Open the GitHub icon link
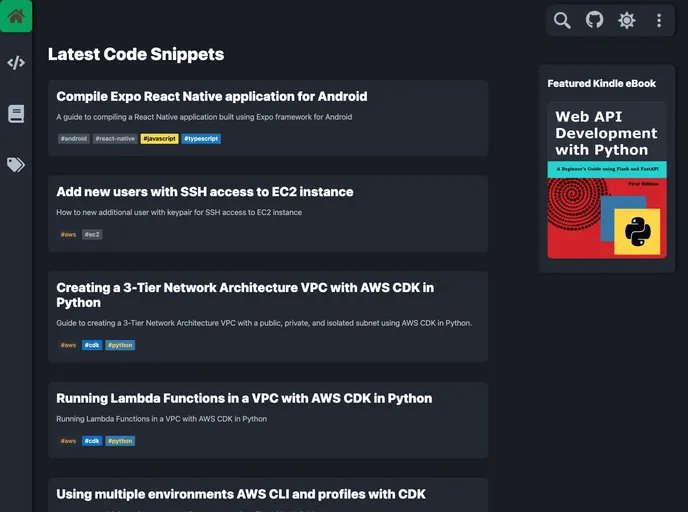Image resolution: width=688 pixels, height=512 pixels. click(595, 20)
